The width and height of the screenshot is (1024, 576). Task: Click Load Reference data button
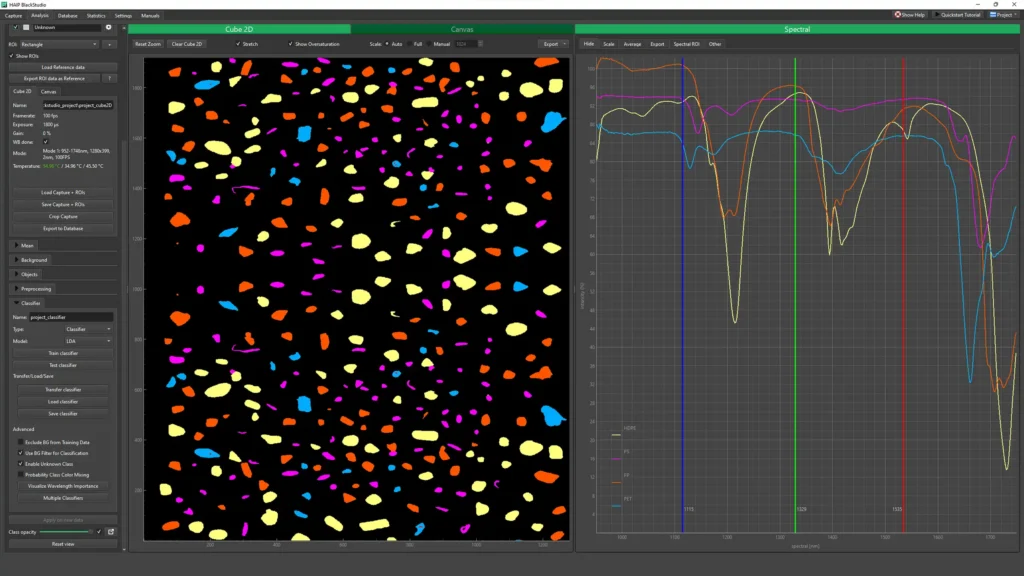pyautogui.click(x=63, y=67)
